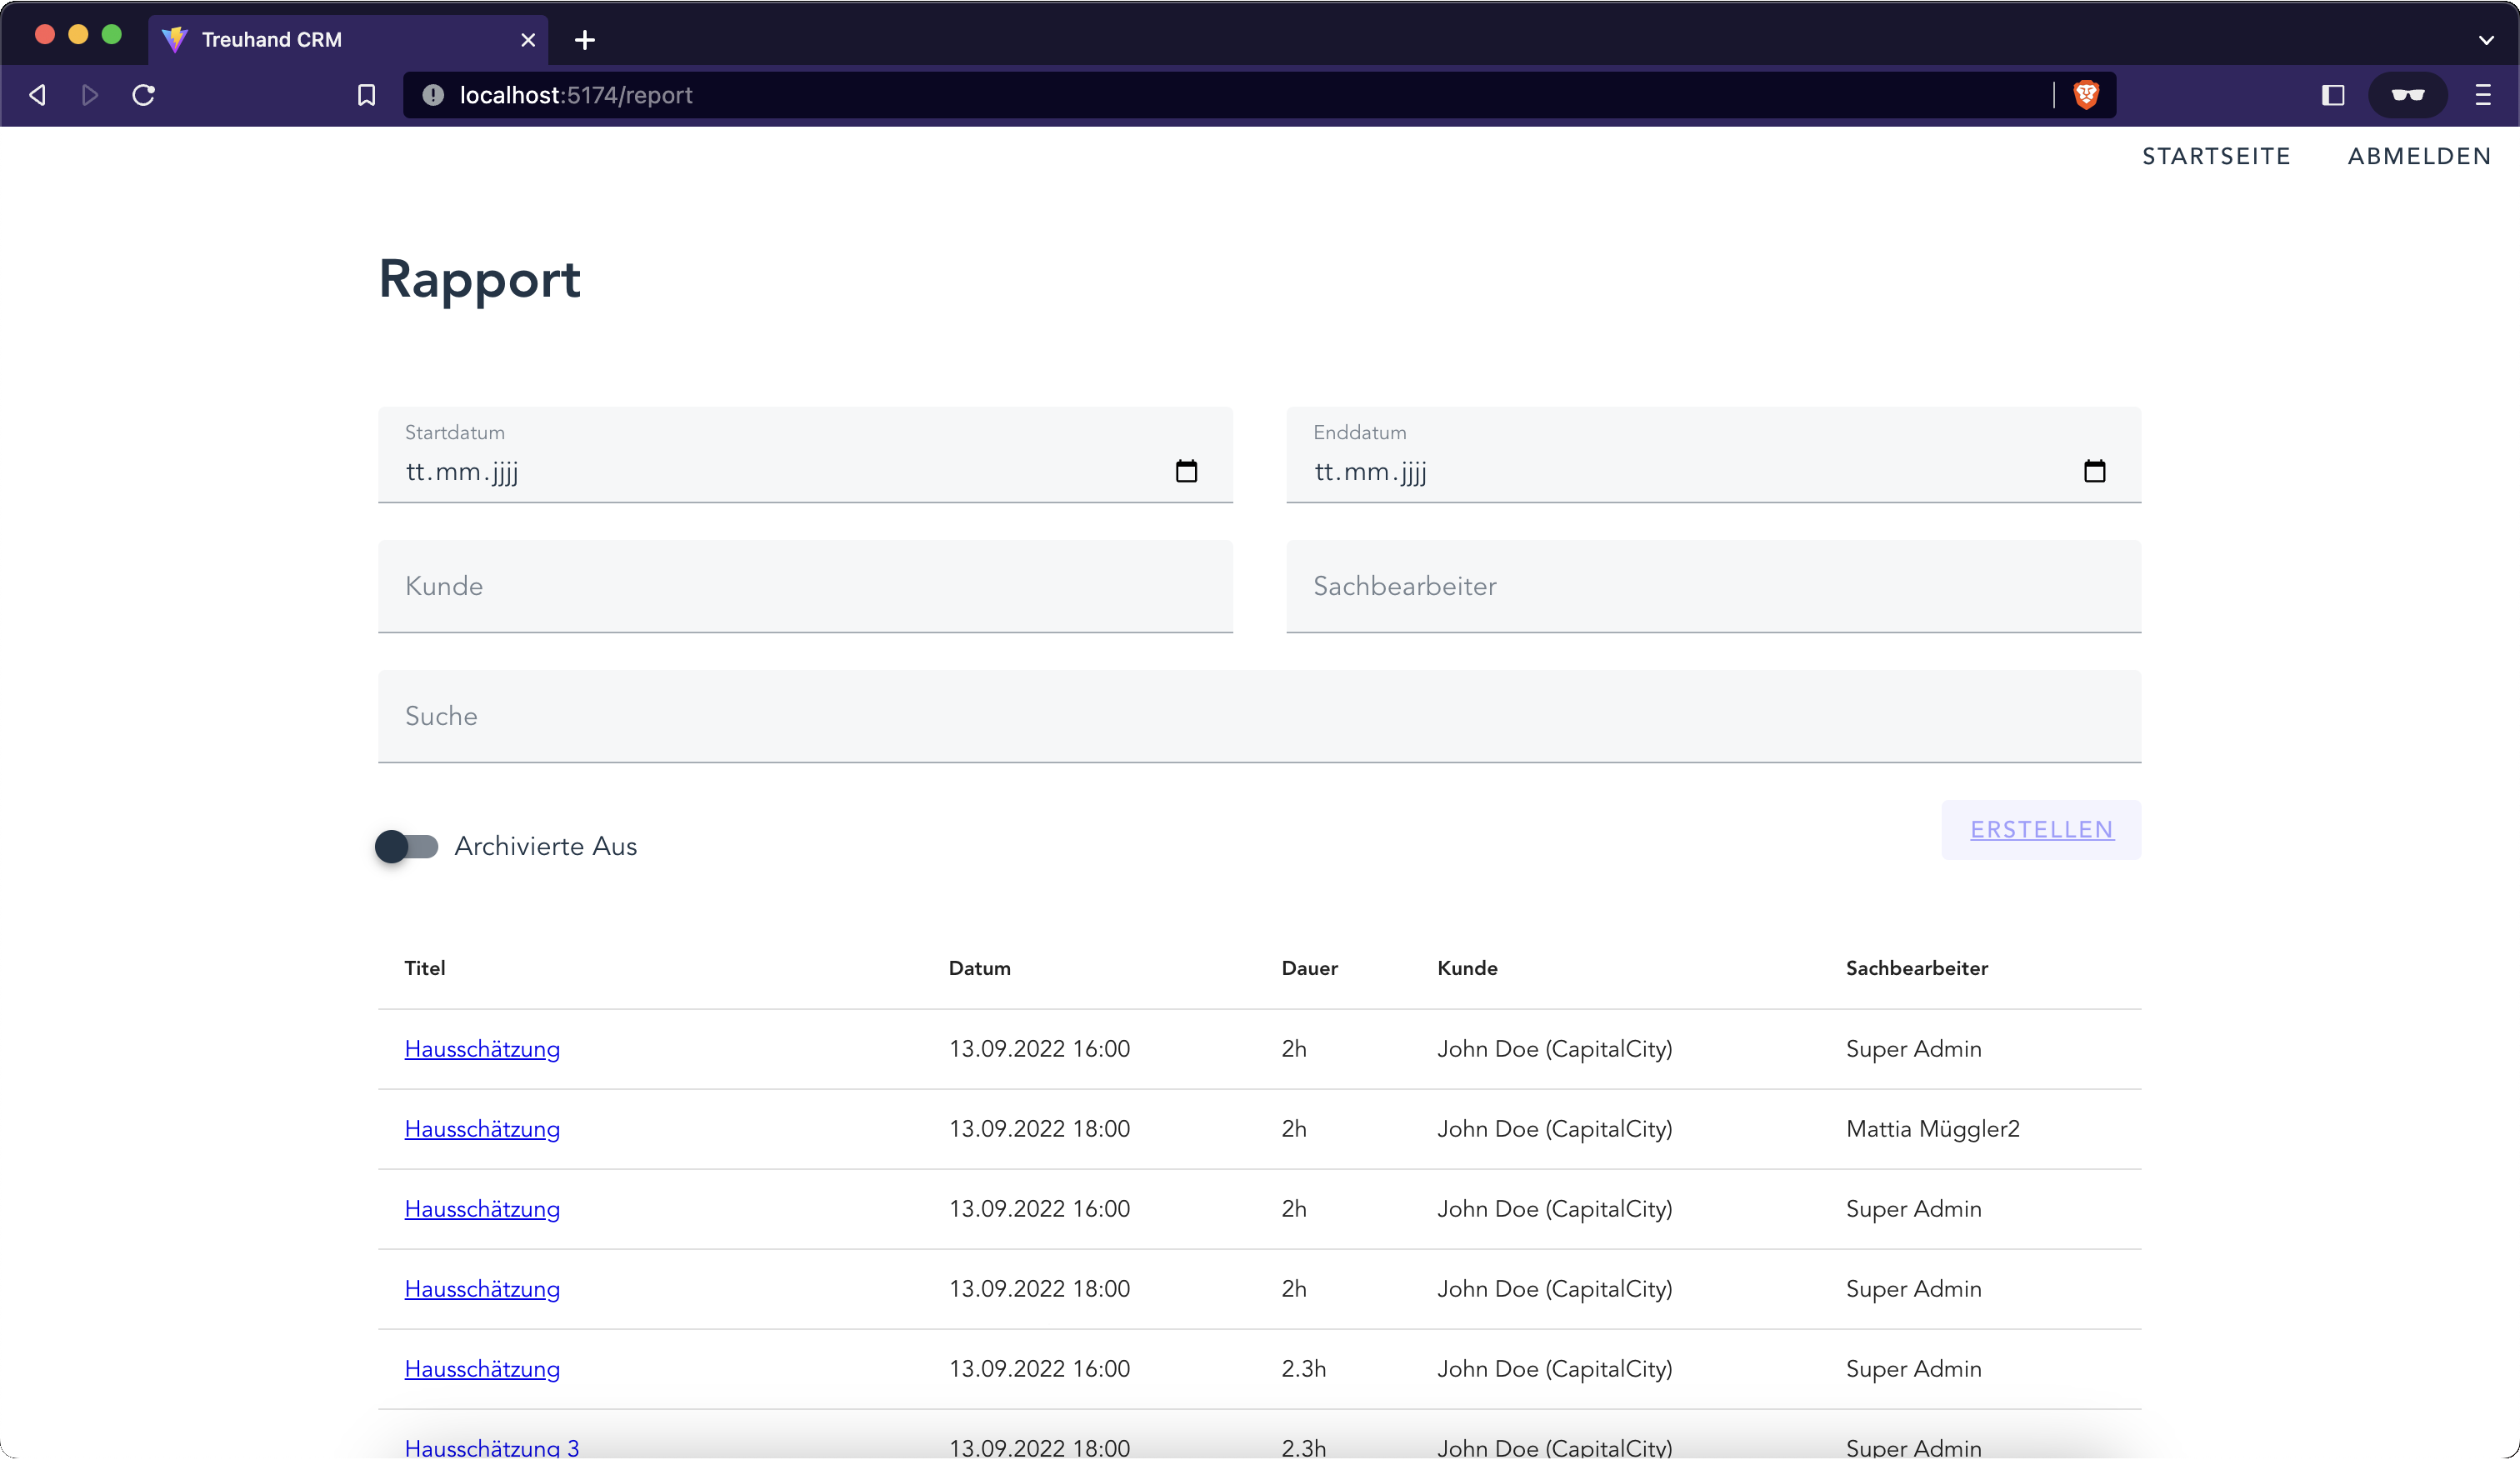Click the browser back arrow
The height and width of the screenshot is (1460, 2520).
pos(38,95)
